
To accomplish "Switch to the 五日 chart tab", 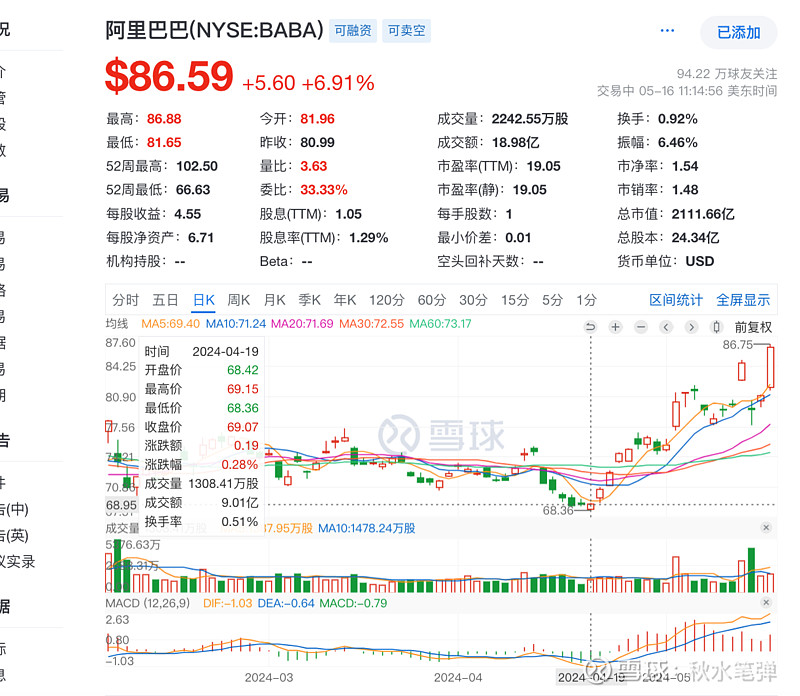I will tap(165, 300).
